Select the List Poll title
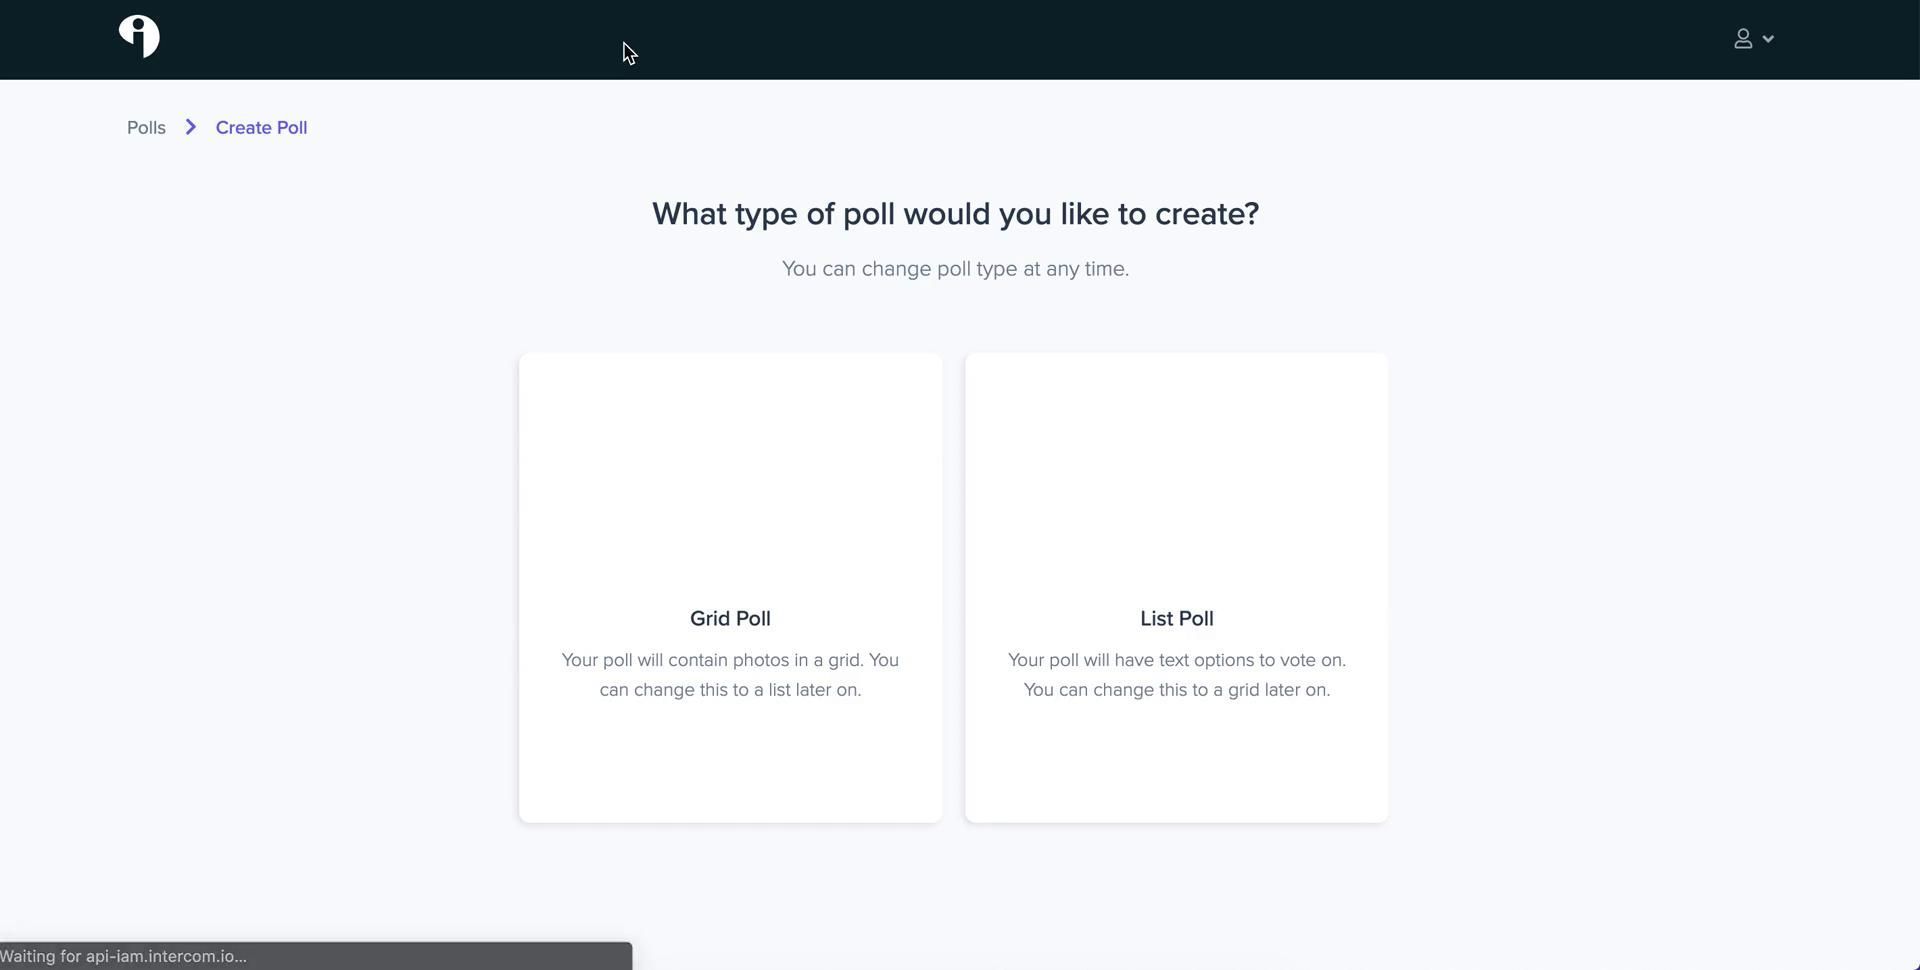 (1176, 619)
